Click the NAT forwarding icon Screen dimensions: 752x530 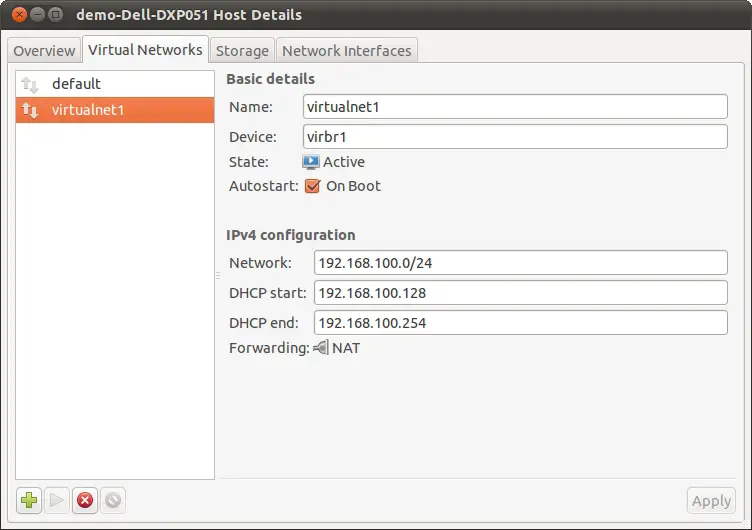pyautogui.click(x=320, y=348)
